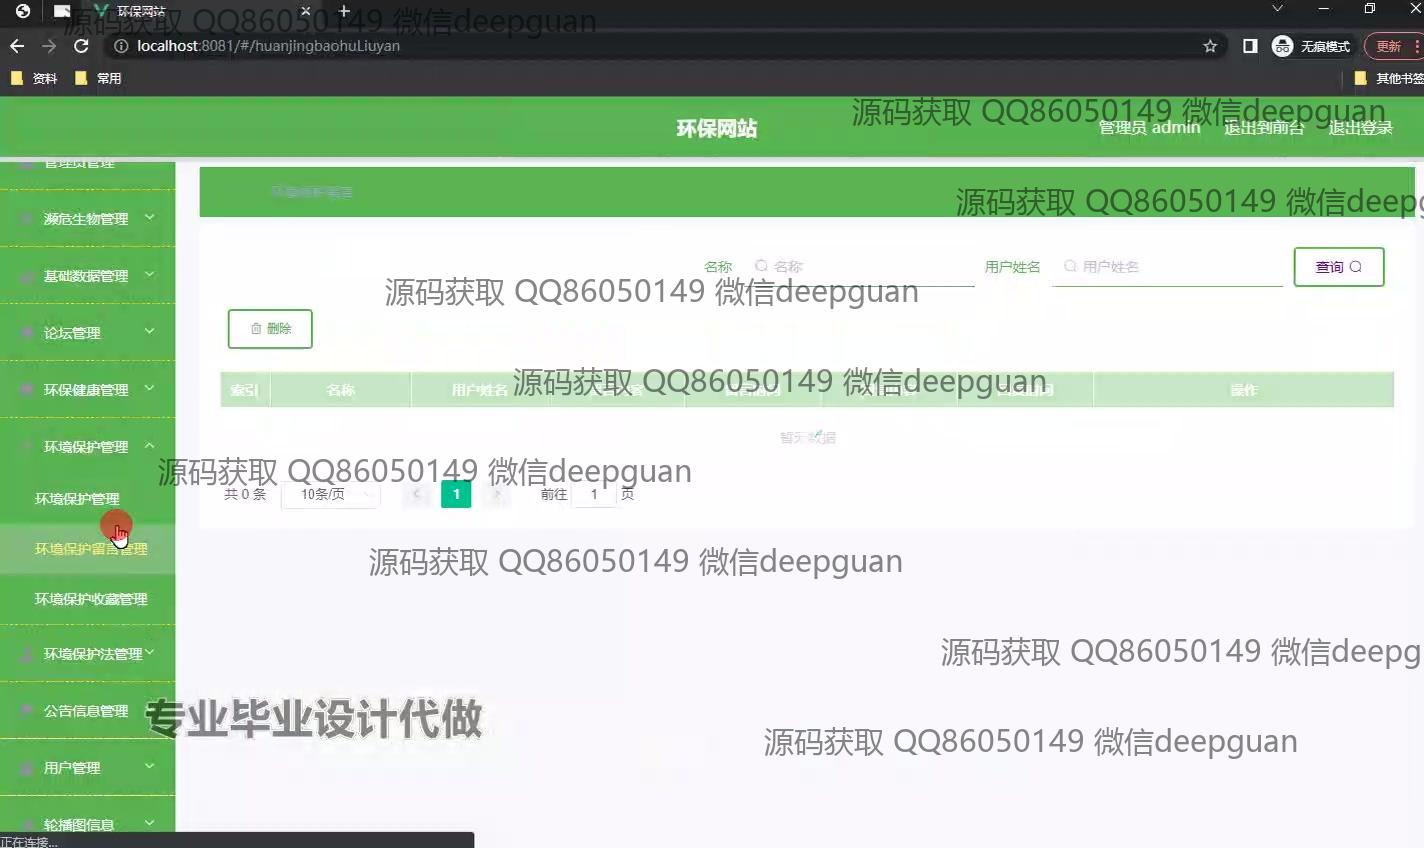The height and width of the screenshot is (848, 1424).
Task: Click the 删除 delete button
Action: pyautogui.click(x=270, y=328)
